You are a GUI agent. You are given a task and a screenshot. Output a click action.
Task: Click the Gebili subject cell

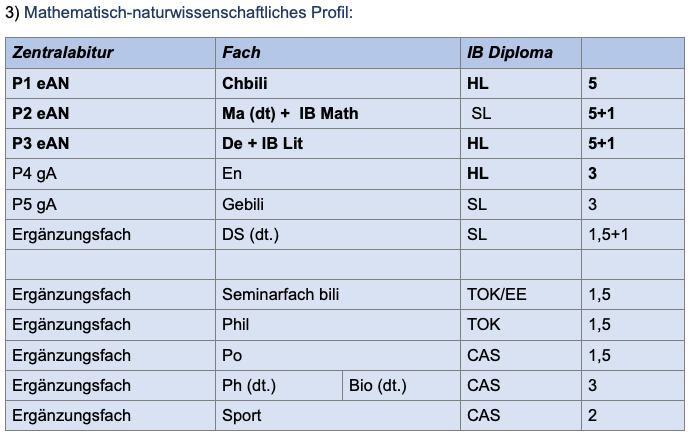pos(338,204)
